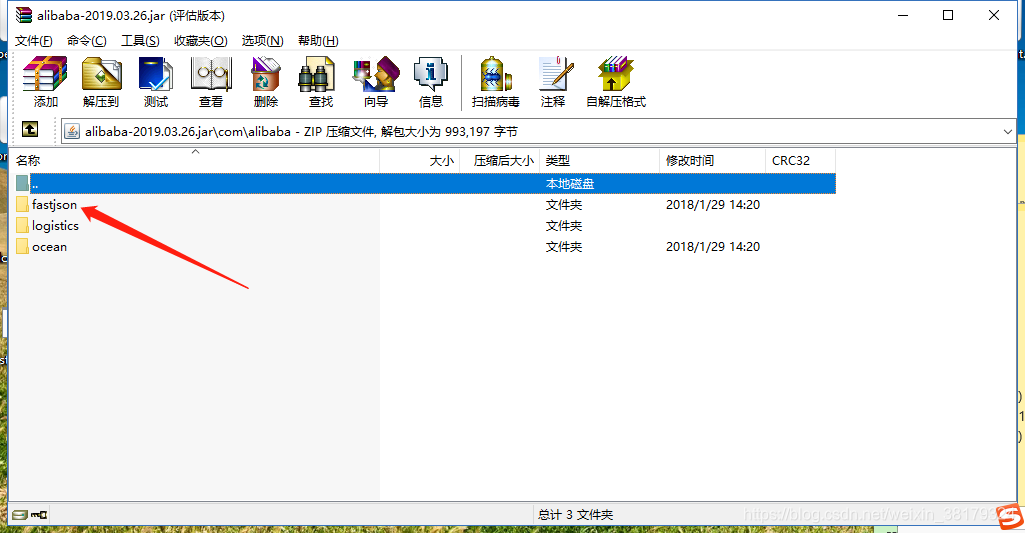Image resolution: width=1025 pixels, height=533 pixels.
Task: Open the 命令(C) menu
Action: click(x=86, y=41)
